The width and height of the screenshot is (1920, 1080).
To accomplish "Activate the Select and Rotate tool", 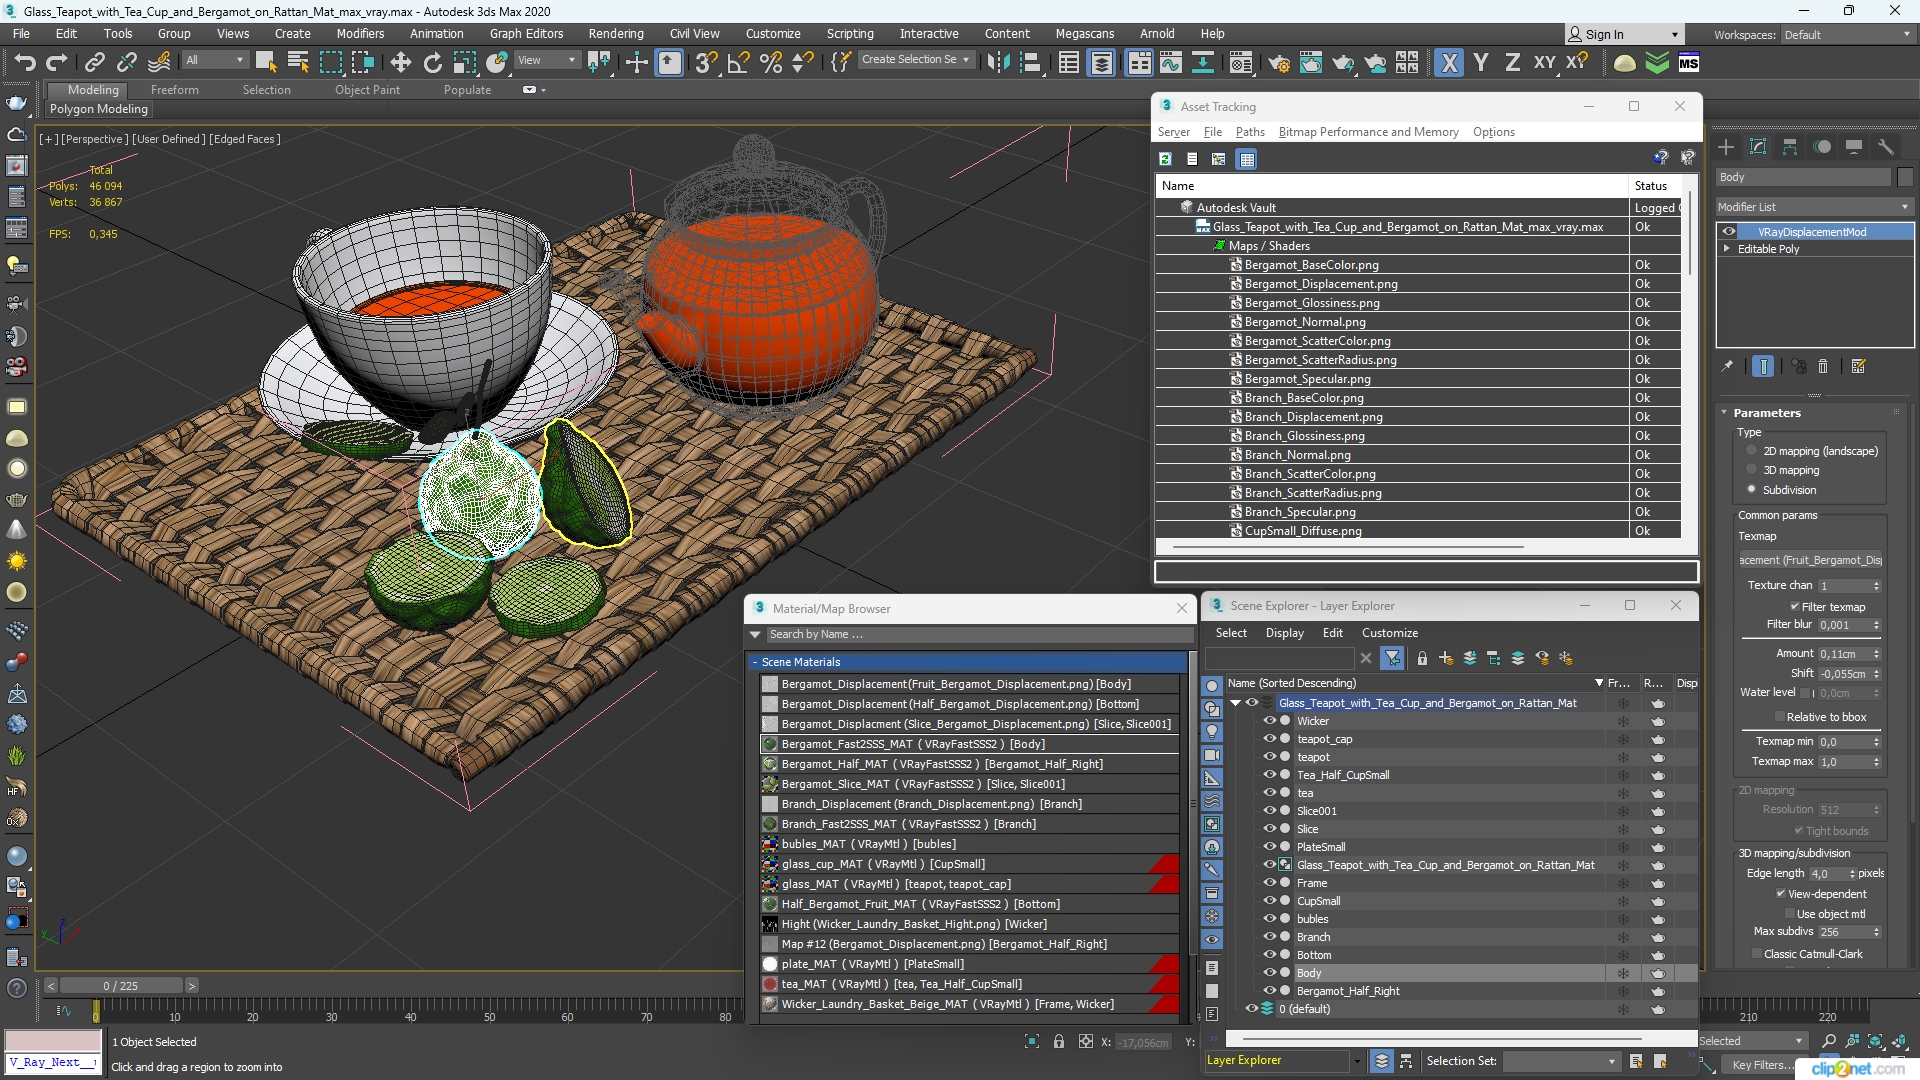I will 432,62.
